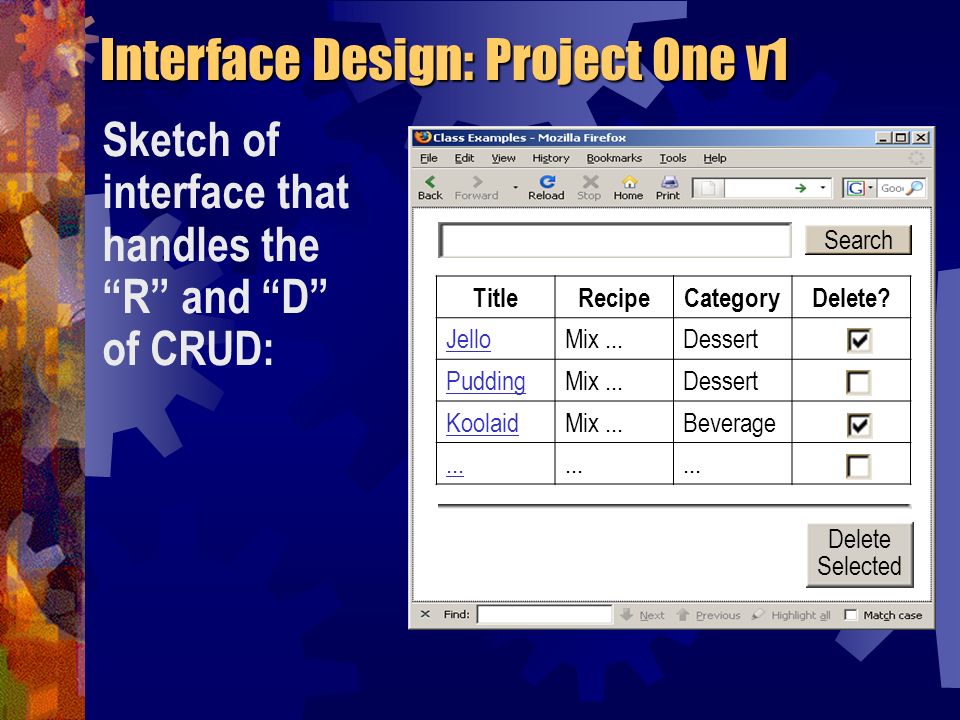Uncheck the Delete checkbox for Jello
Image resolution: width=960 pixels, height=720 pixels.
click(x=859, y=340)
